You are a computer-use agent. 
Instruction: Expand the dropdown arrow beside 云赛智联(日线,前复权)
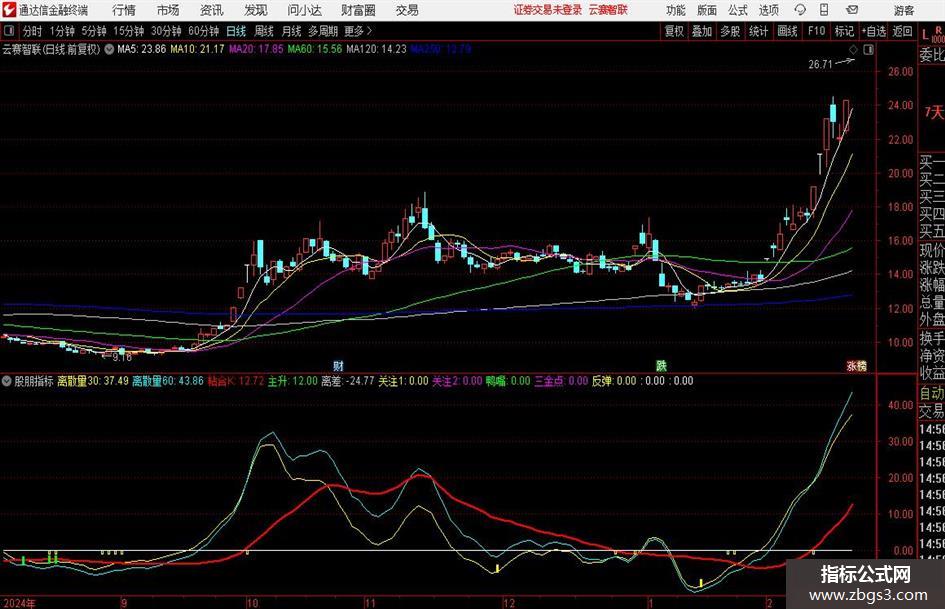click(x=109, y=49)
